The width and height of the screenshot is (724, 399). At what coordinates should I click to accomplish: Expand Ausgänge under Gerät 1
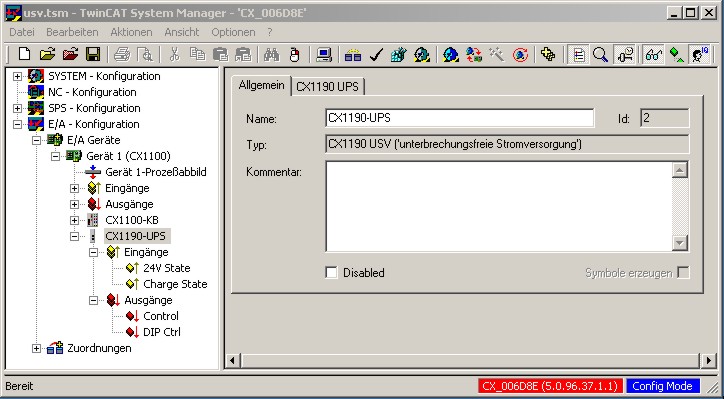[x=74, y=205]
